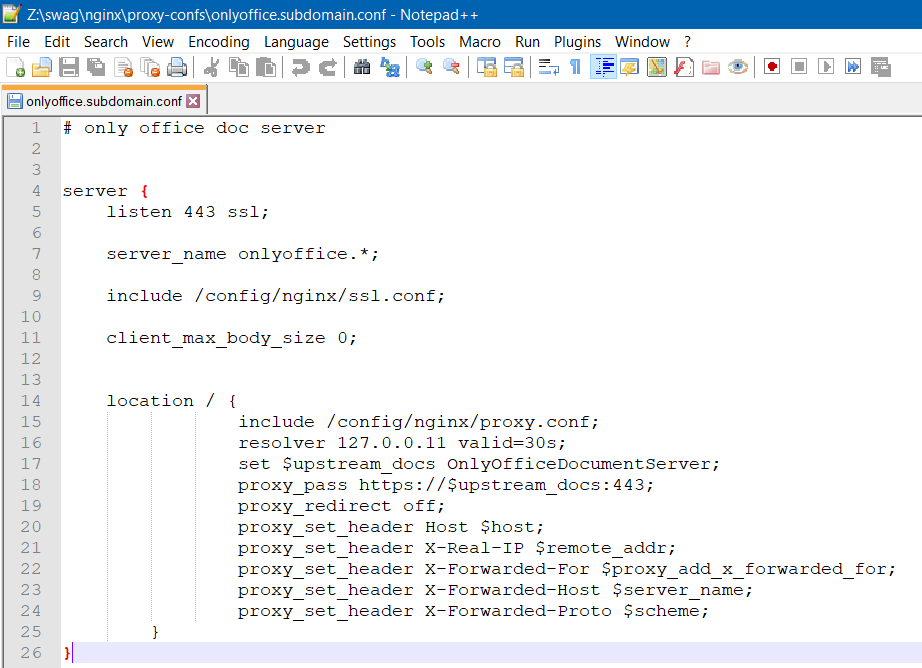Image resolution: width=922 pixels, height=668 pixels.
Task: Open the Replace dialog icon
Action: tap(389, 67)
